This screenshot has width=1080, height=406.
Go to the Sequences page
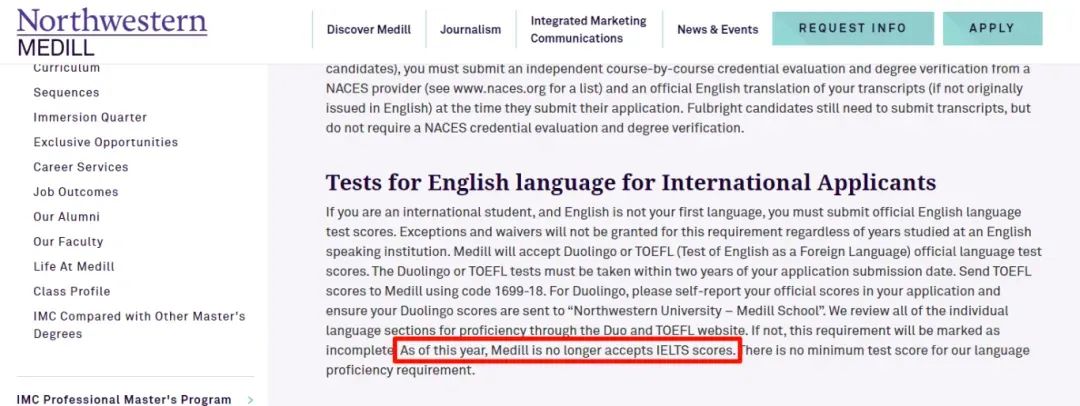tap(66, 92)
